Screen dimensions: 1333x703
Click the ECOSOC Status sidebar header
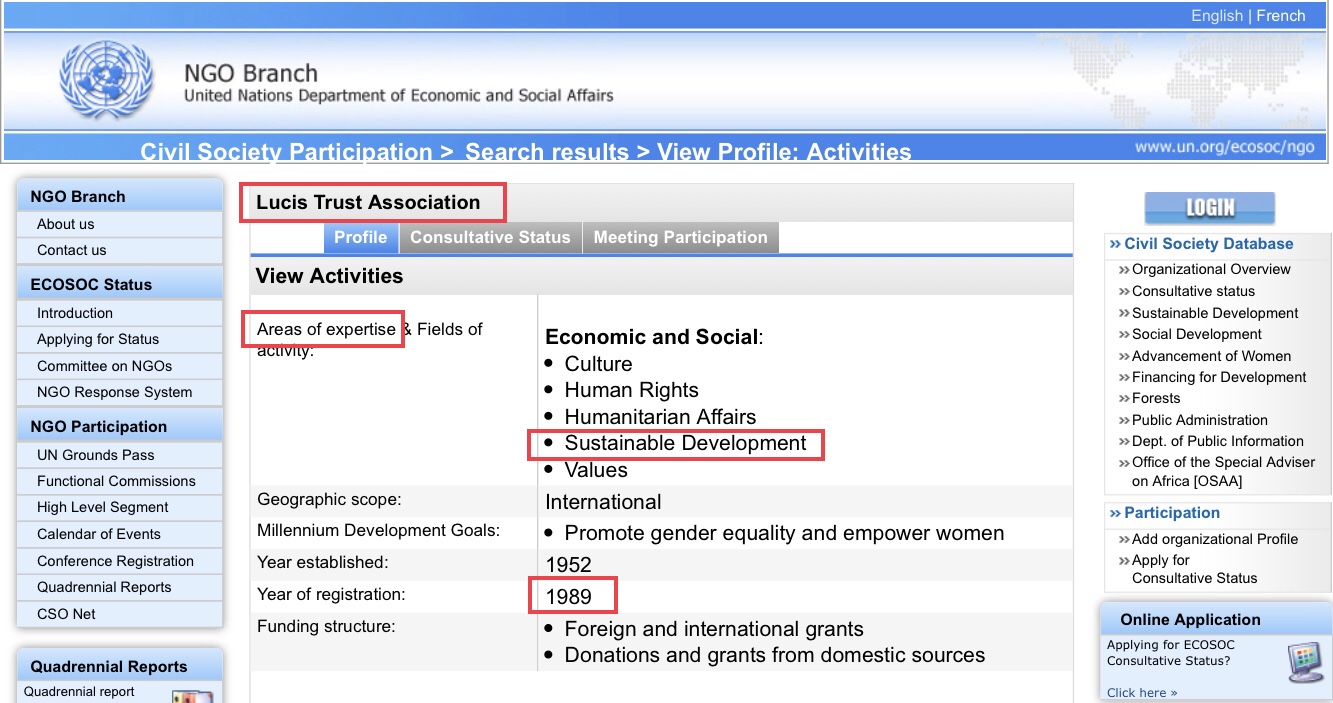coord(120,284)
